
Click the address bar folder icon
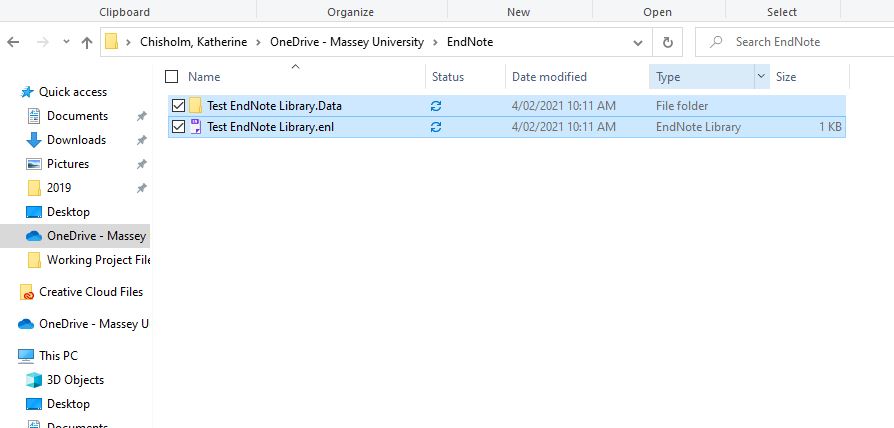pos(112,42)
